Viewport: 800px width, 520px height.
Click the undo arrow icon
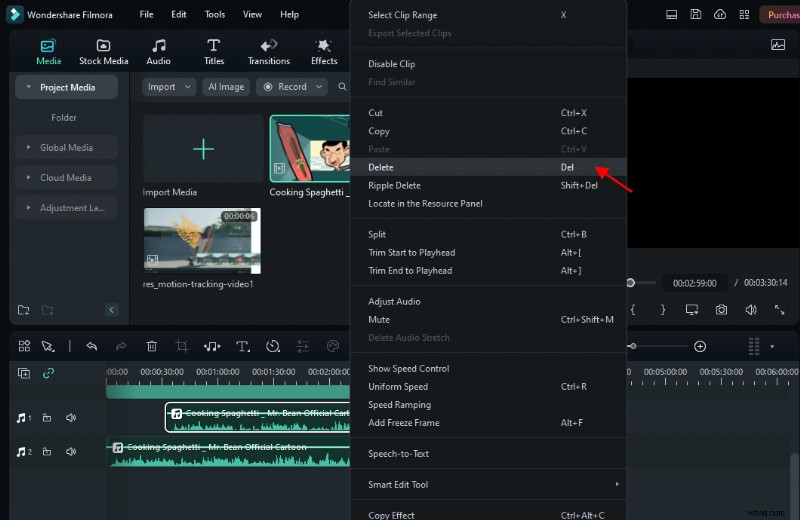[x=92, y=346]
